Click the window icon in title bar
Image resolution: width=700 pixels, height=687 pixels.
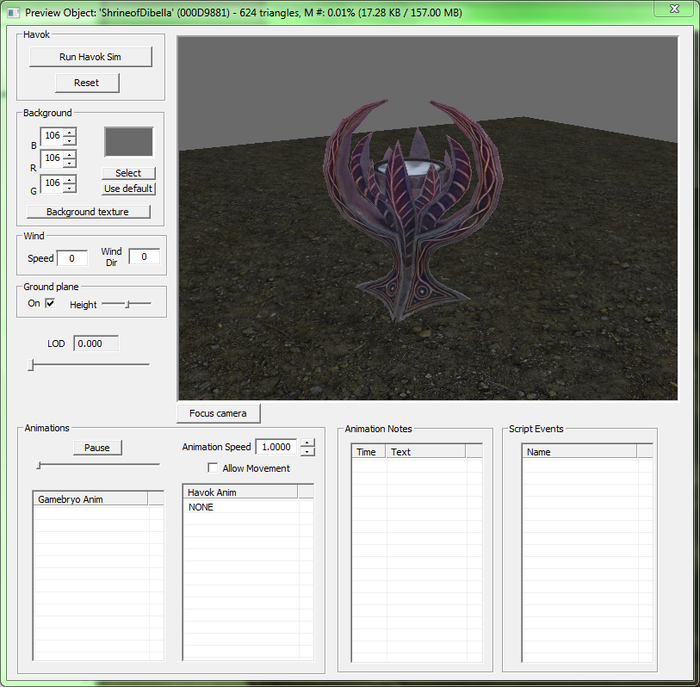tap(13, 12)
